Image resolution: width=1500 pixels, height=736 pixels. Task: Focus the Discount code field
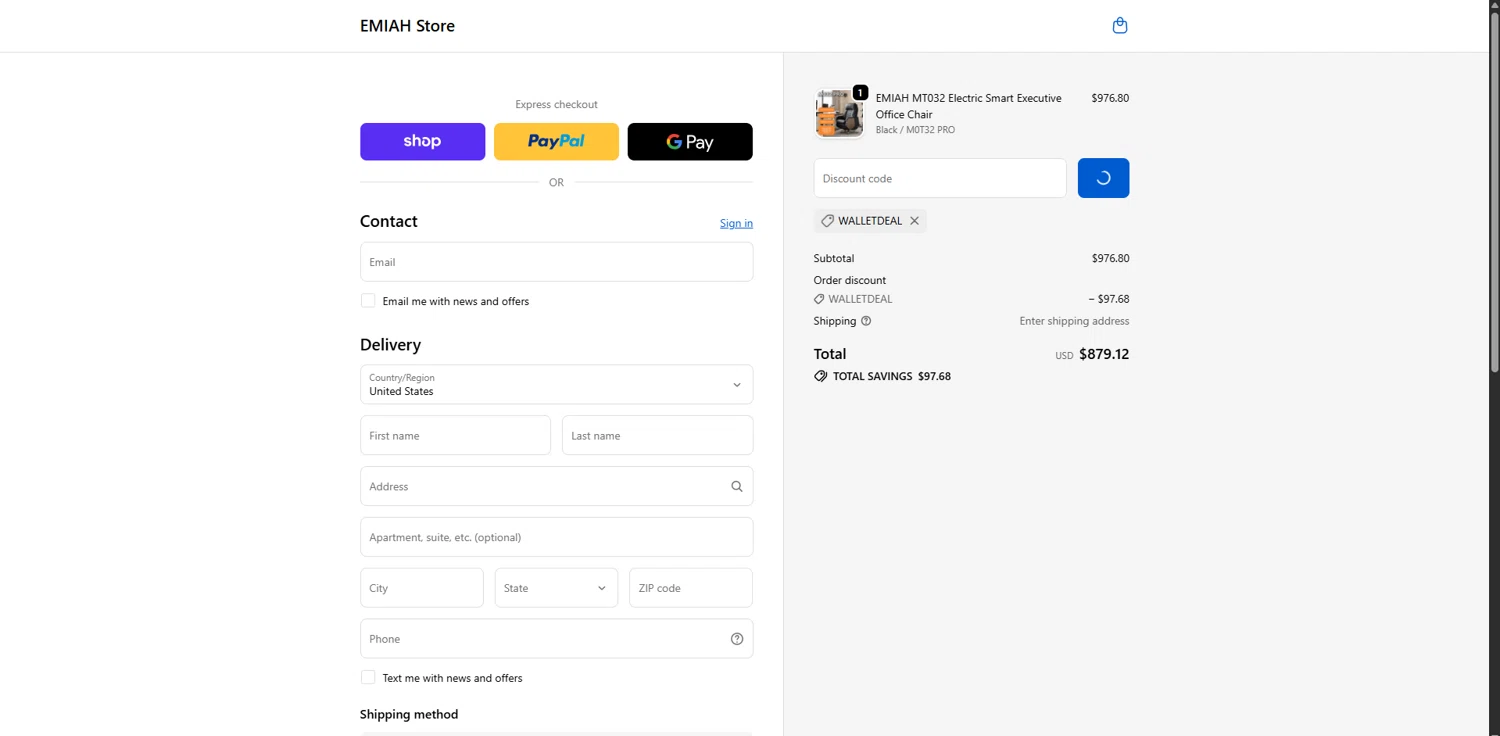click(940, 178)
